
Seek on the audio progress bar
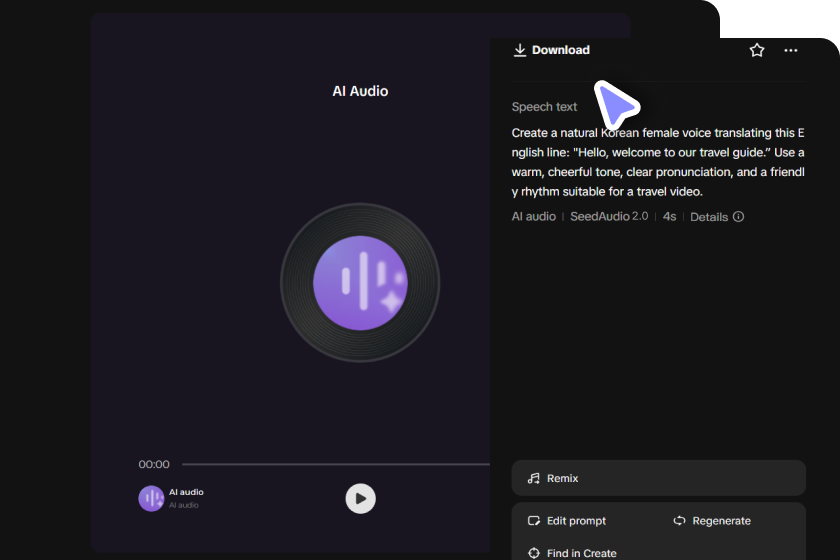(x=336, y=464)
